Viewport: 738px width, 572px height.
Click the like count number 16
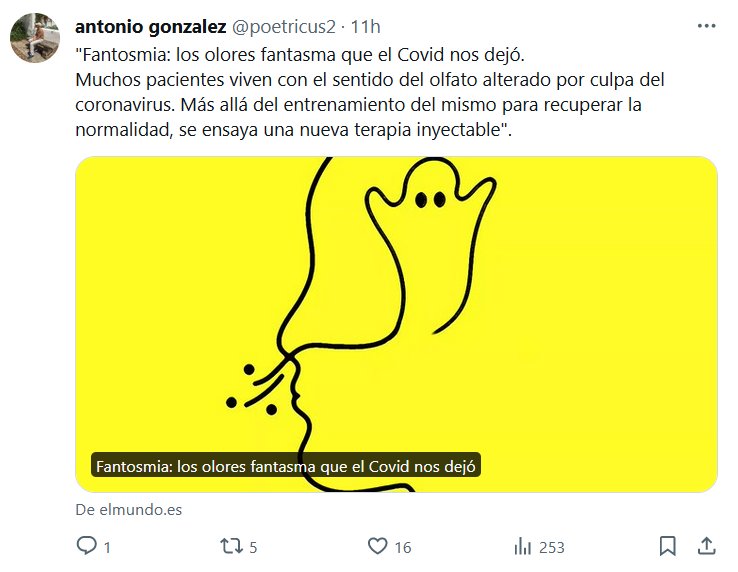(x=403, y=548)
